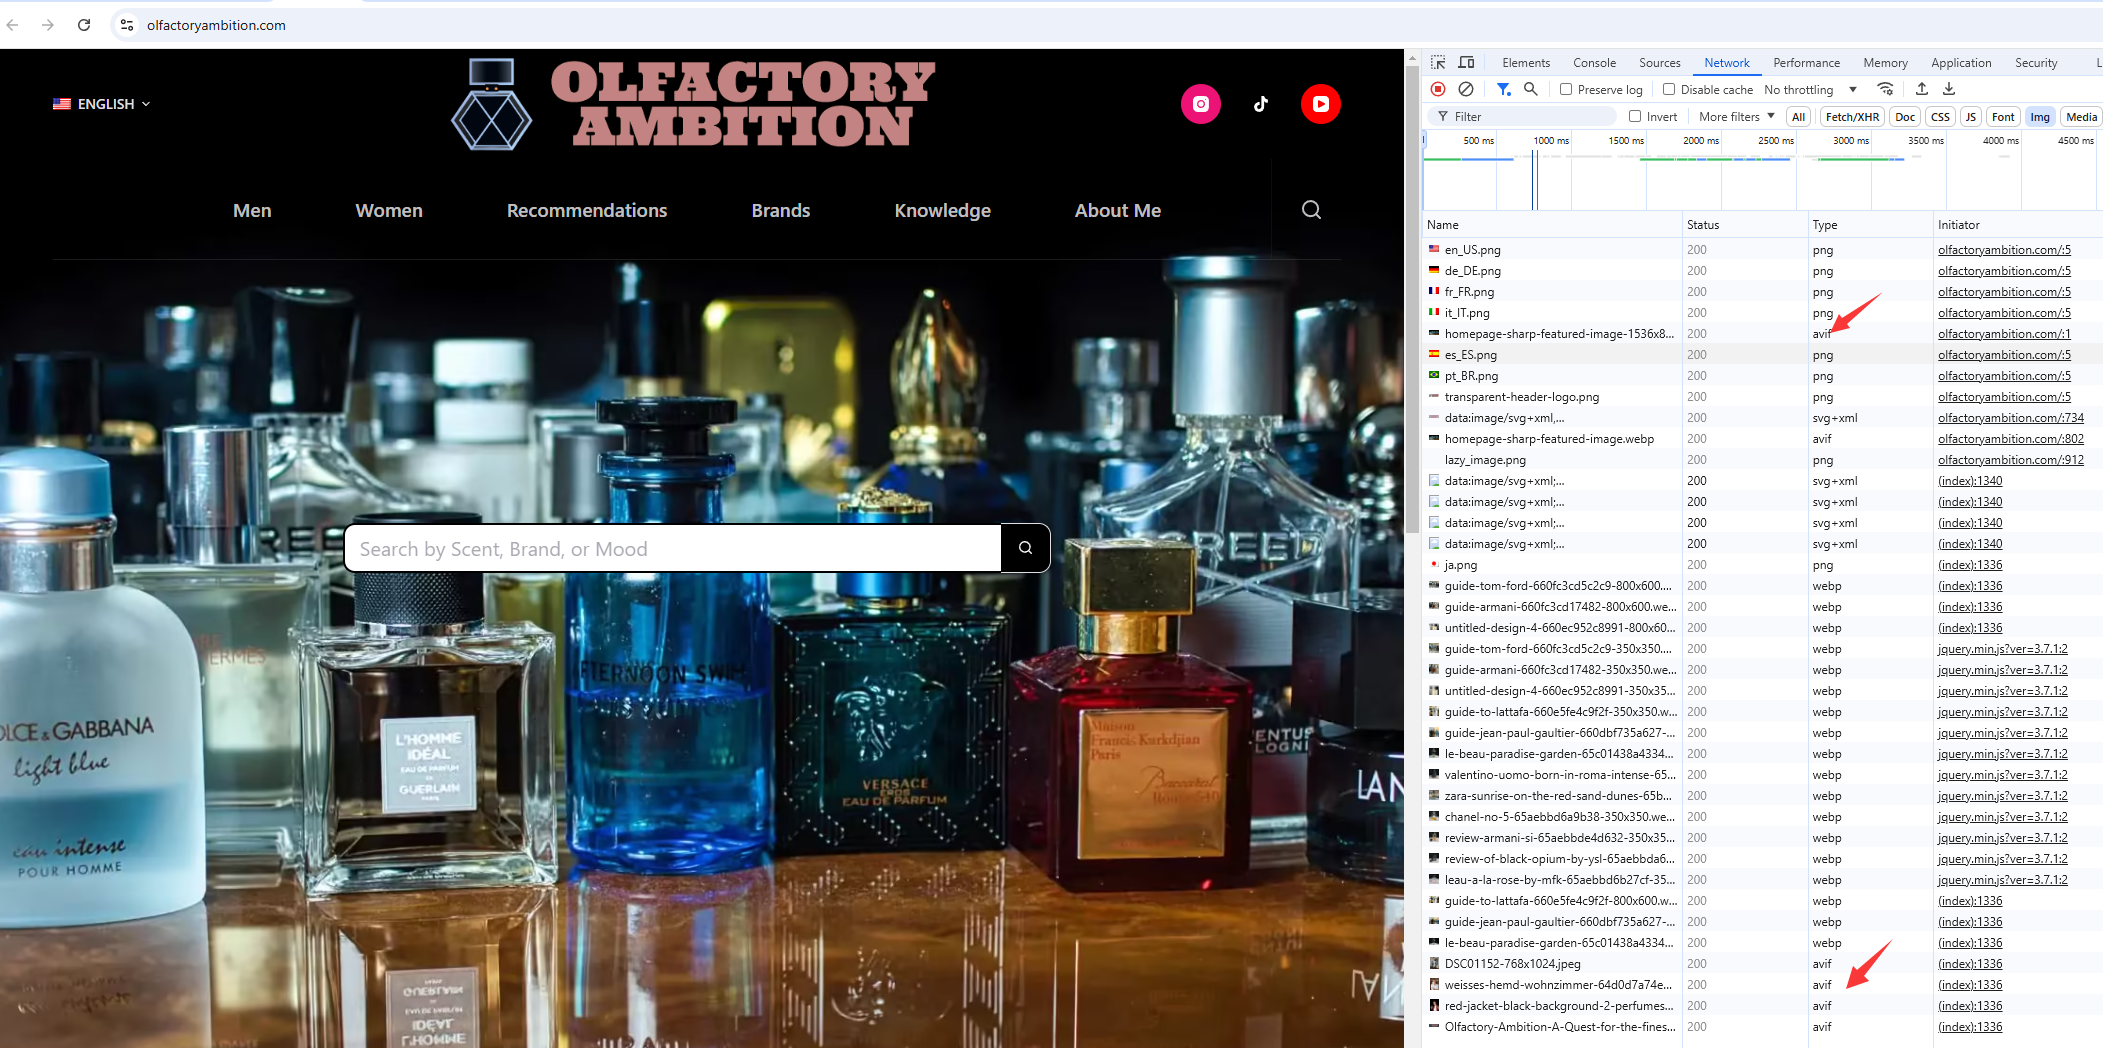The height and width of the screenshot is (1048, 2103).
Task: Toggle the Img resource type filter
Action: coord(2040,117)
